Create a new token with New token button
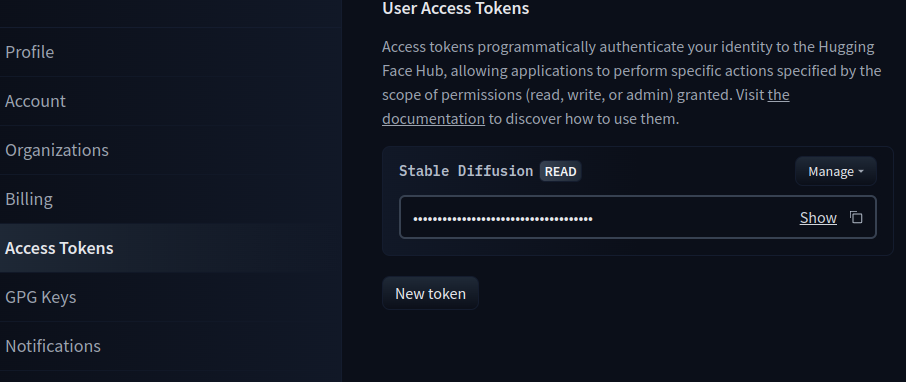This screenshot has width=906, height=382. click(x=430, y=293)
